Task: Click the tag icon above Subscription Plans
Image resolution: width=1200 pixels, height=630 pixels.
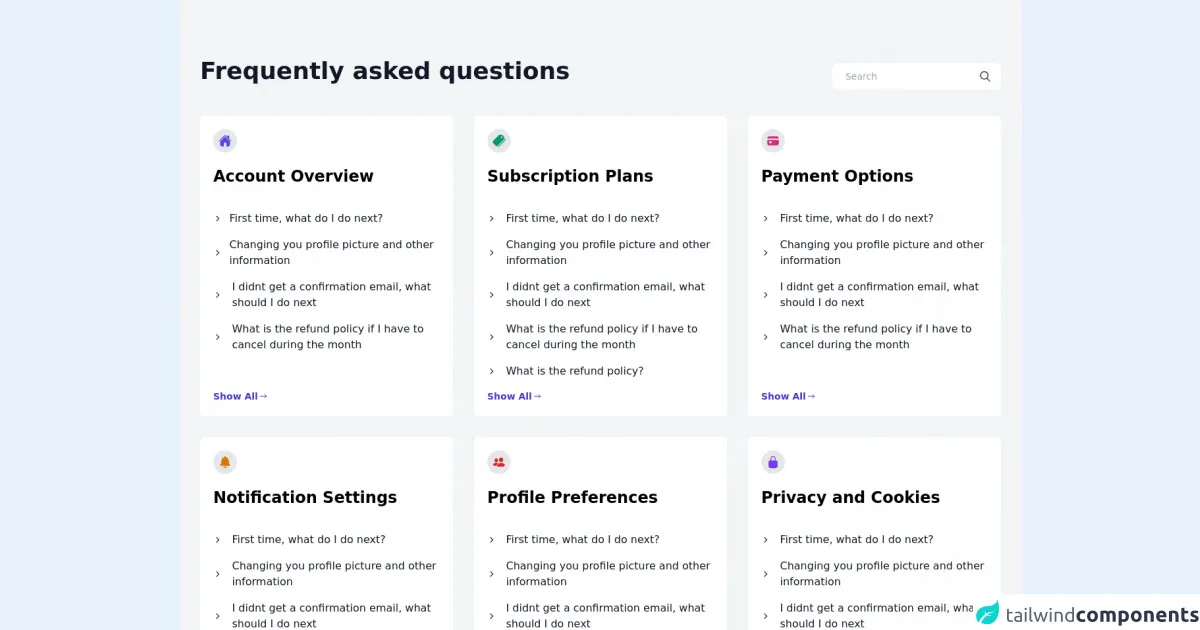Action: coord(499,141)
